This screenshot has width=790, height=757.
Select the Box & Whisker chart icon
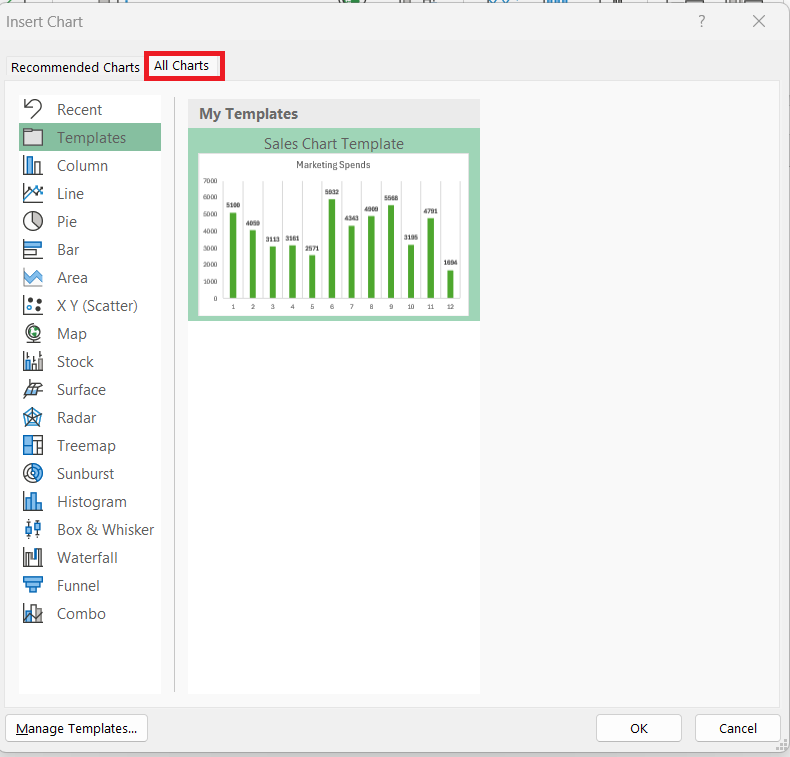click(33, 529)
